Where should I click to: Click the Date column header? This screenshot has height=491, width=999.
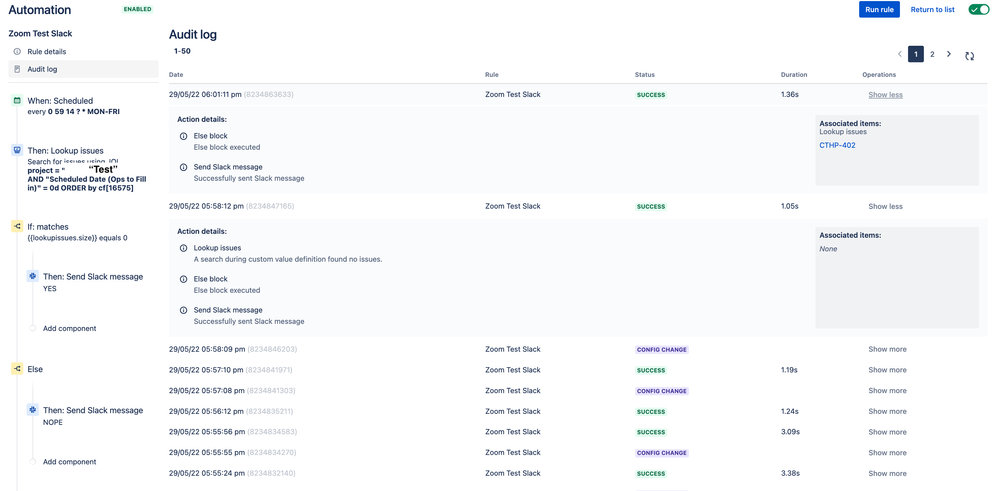[x=176, y=75]
